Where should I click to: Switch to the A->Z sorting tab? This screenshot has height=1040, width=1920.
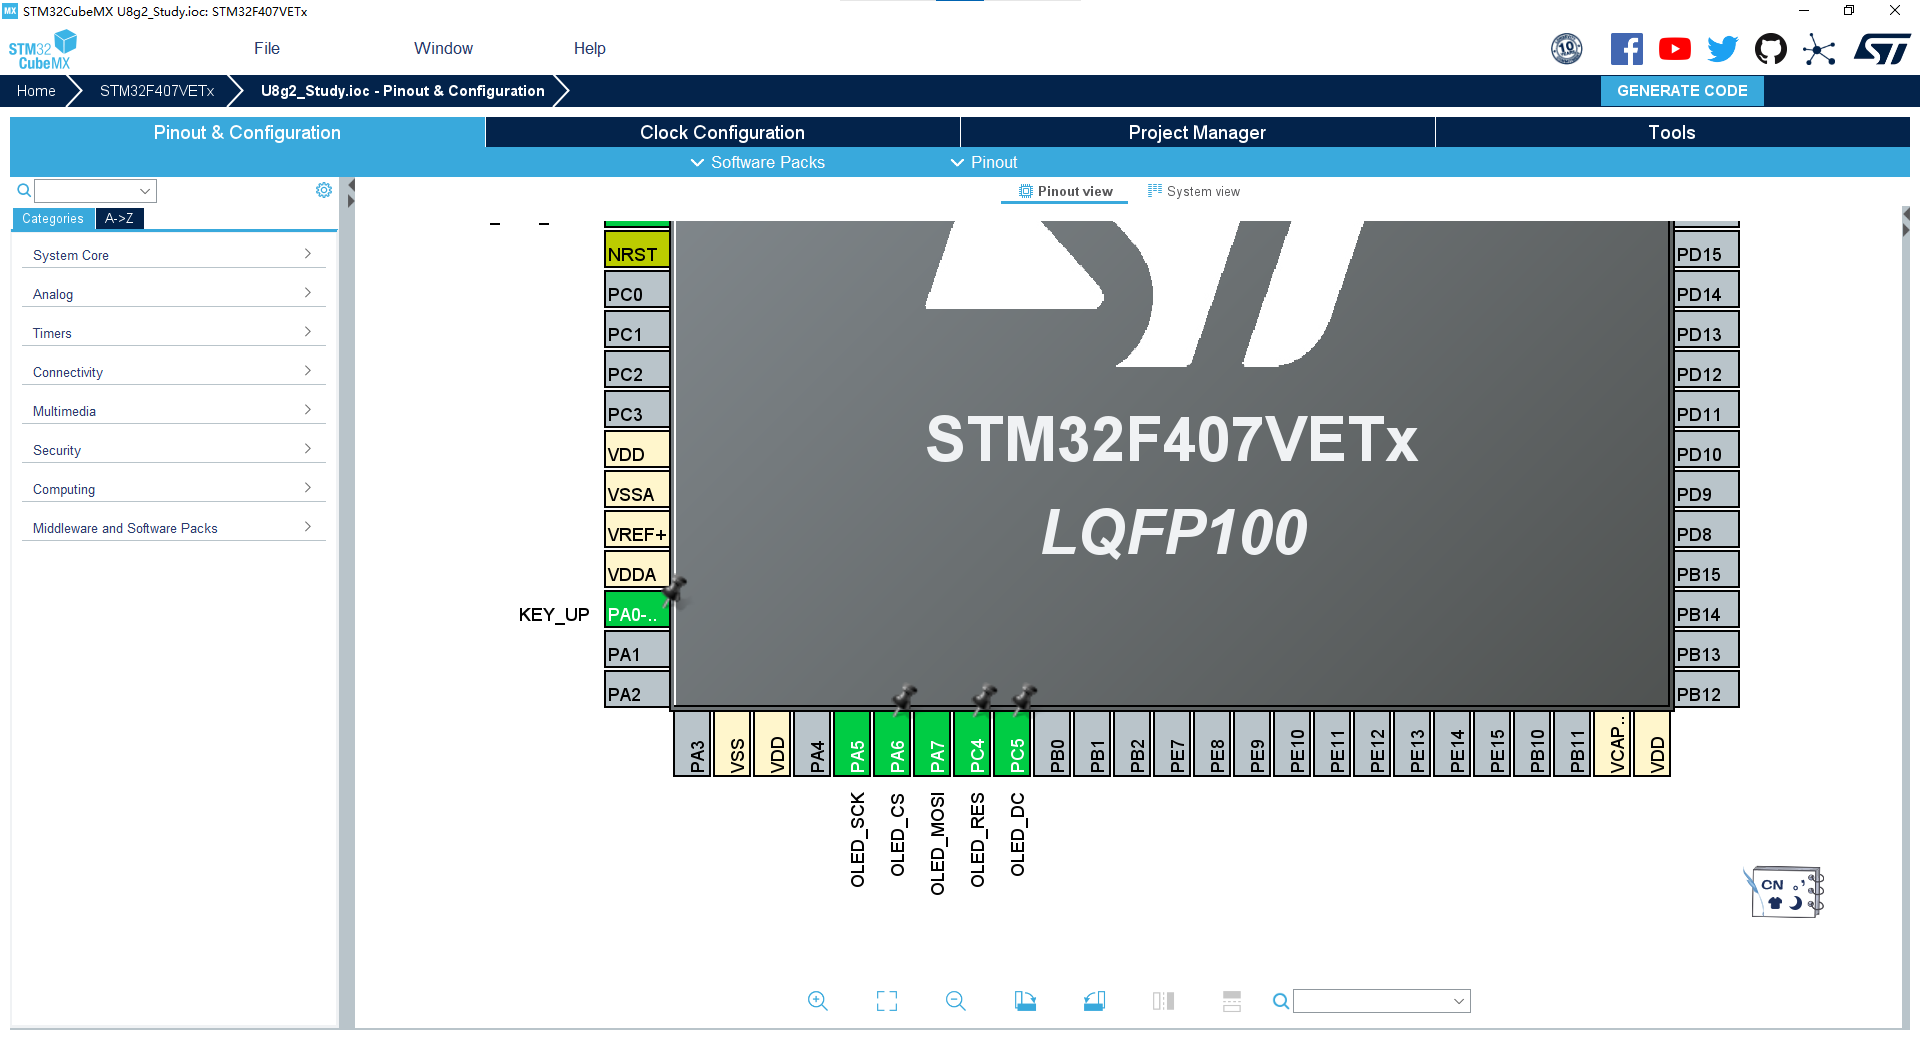click(119, 218)
